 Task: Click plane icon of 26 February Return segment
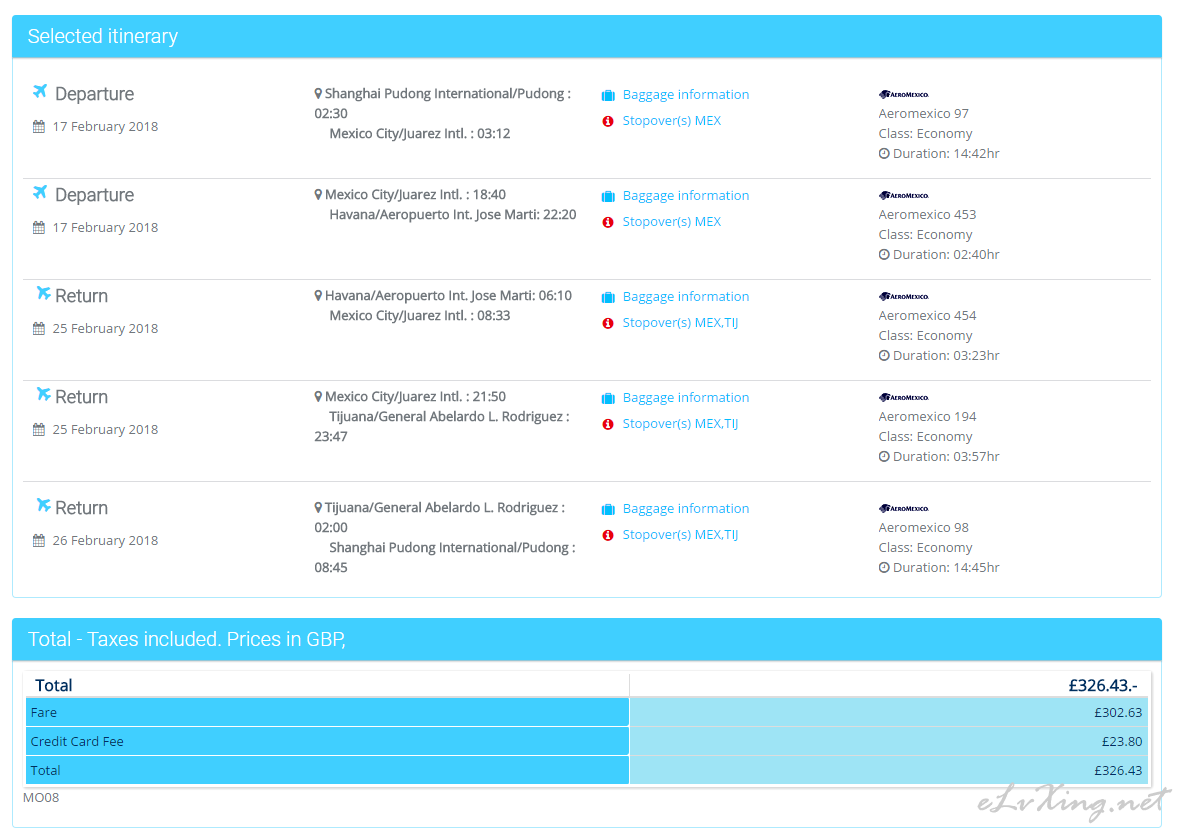pos(44,505)
